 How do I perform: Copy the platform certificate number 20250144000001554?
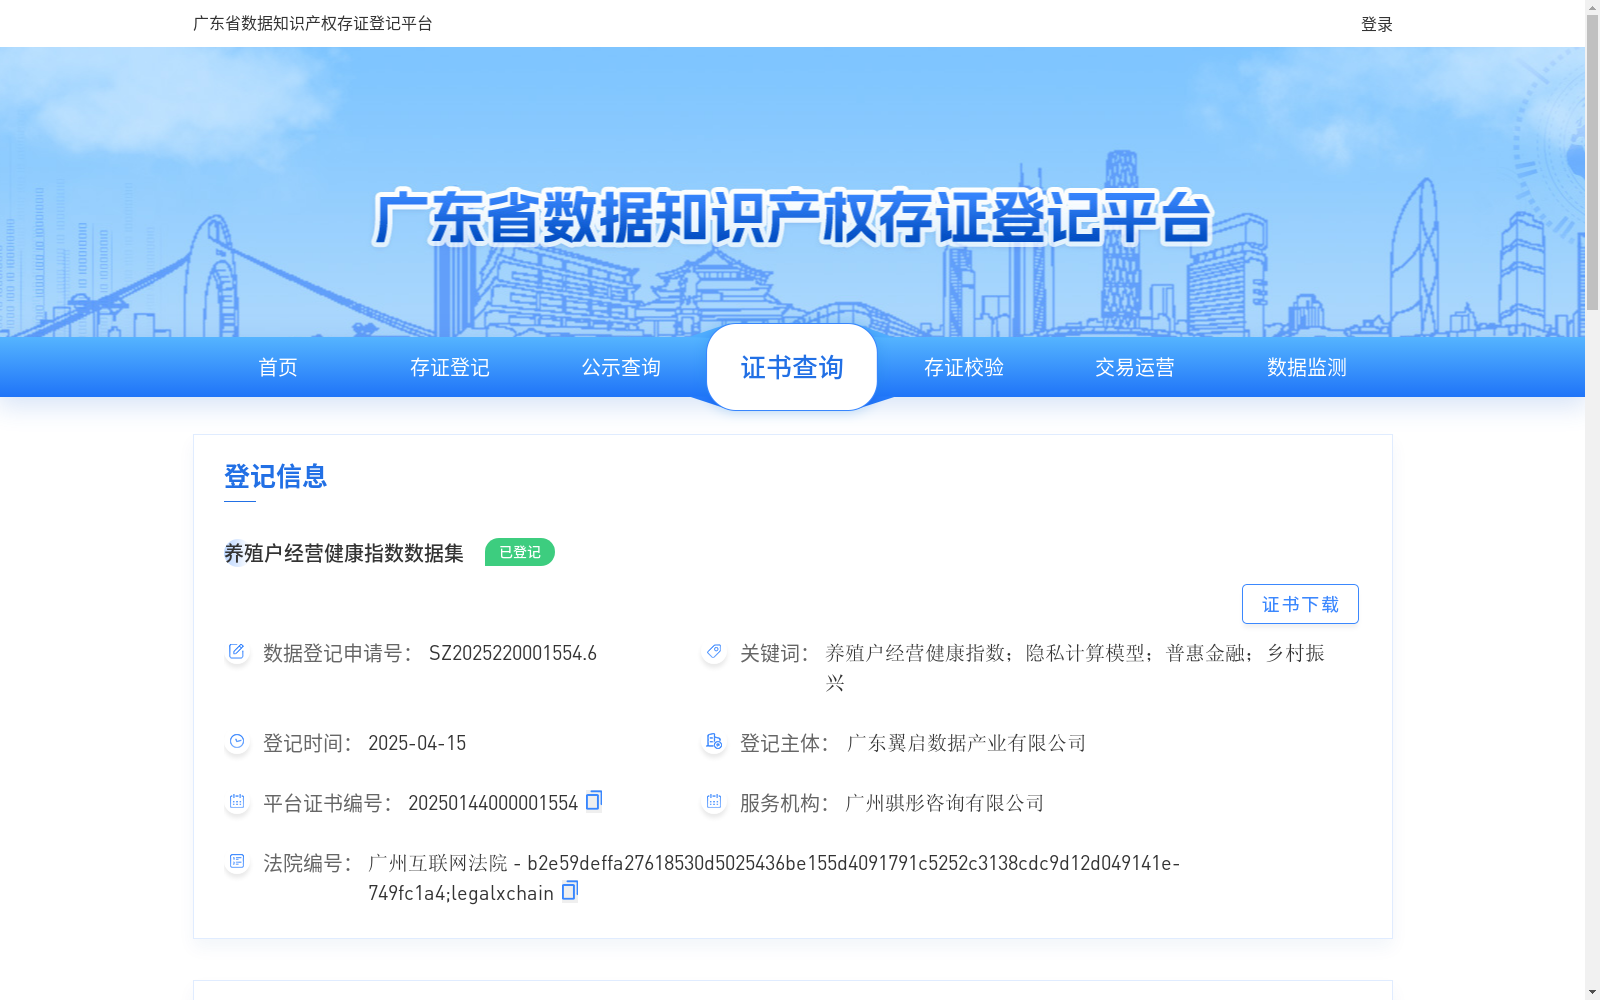(594, 800)
